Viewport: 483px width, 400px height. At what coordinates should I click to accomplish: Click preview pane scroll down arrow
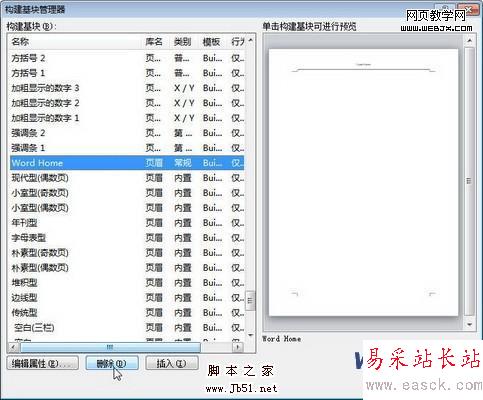pos(469,324)
